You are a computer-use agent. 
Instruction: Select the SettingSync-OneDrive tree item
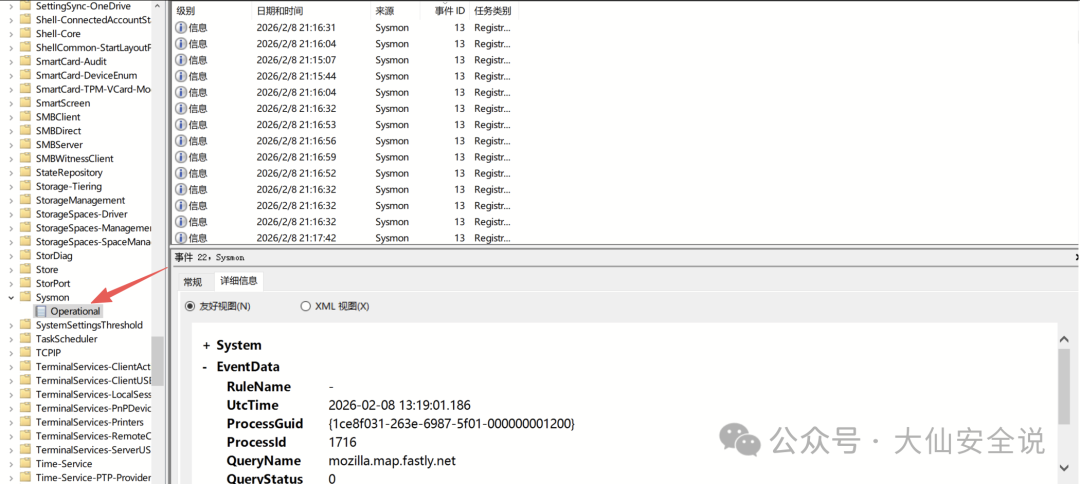(83, 6)
